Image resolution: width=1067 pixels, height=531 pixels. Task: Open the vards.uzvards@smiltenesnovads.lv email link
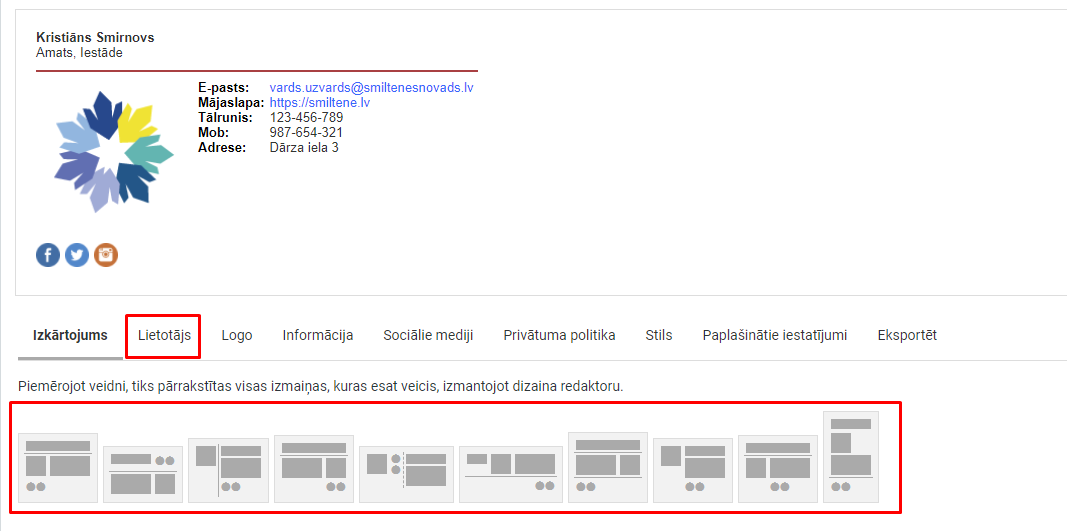pos(371,88)
